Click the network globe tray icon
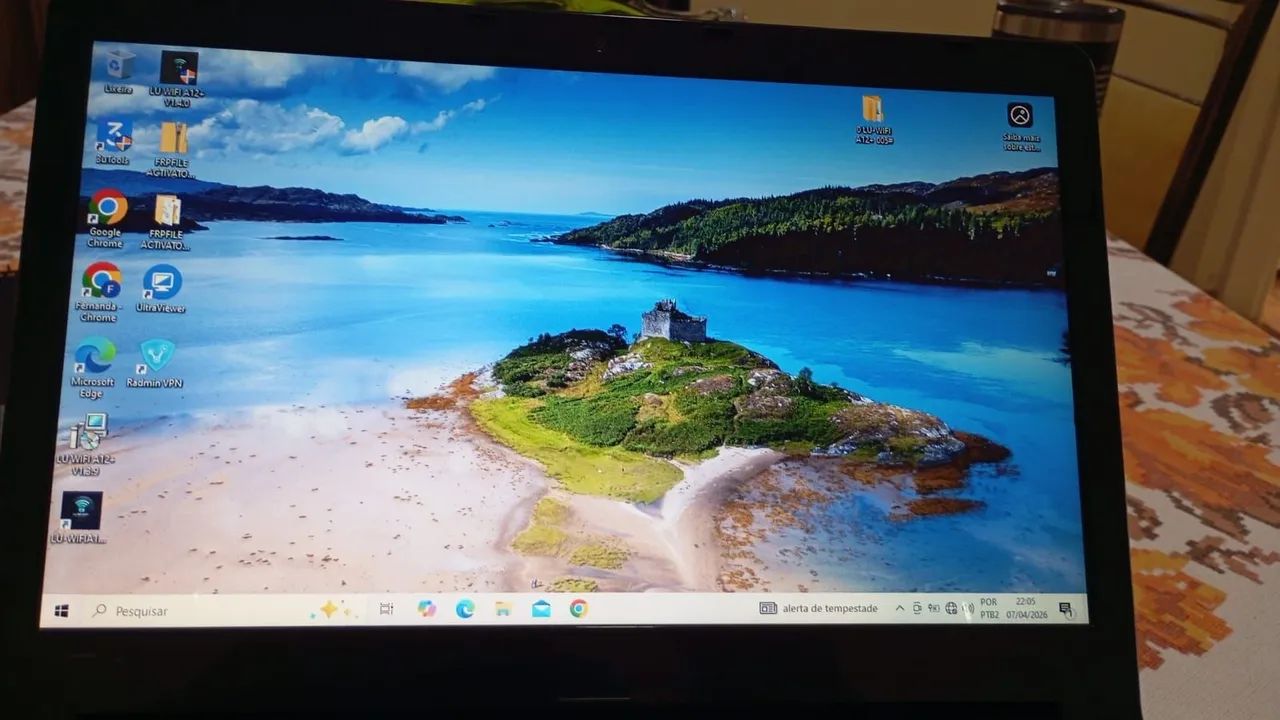Image resolution: width=1280 pixels, height=720 pixels. pos(950,608)
